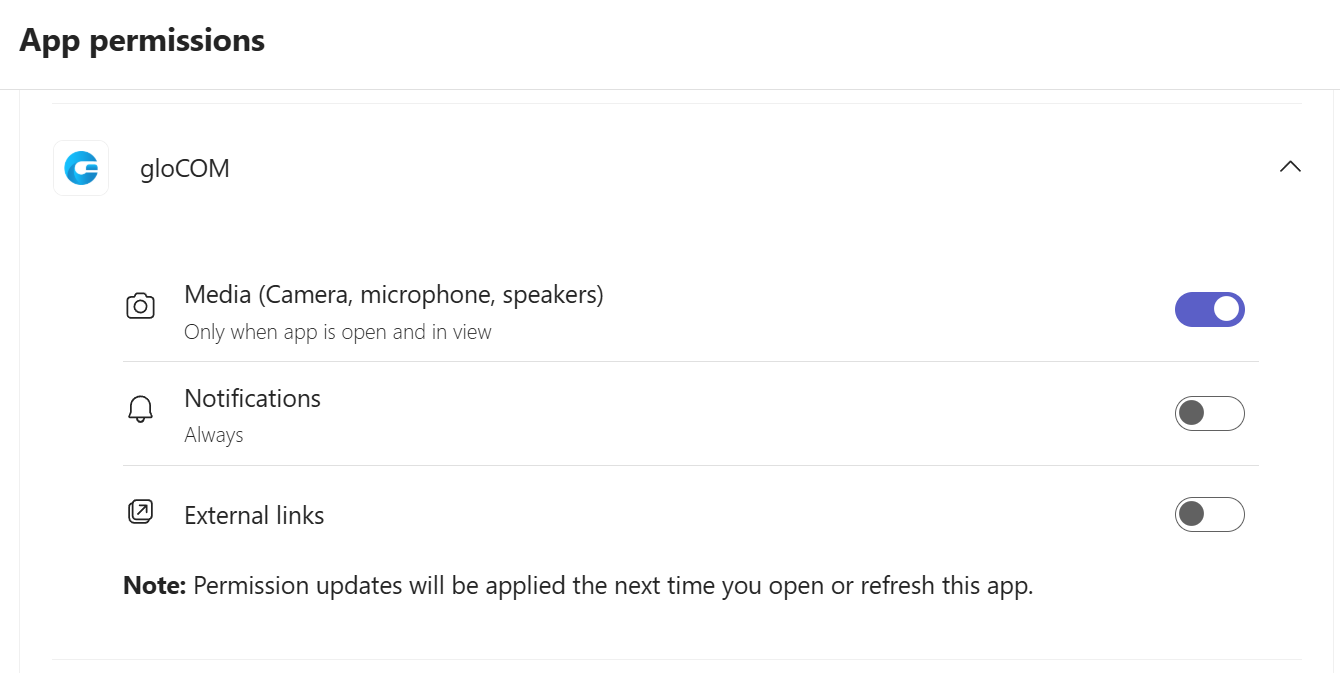The width and height of the screenshot is (1340, 673).
Task: Enable the Notifications toggle
Action: [x=1210, y=413]
